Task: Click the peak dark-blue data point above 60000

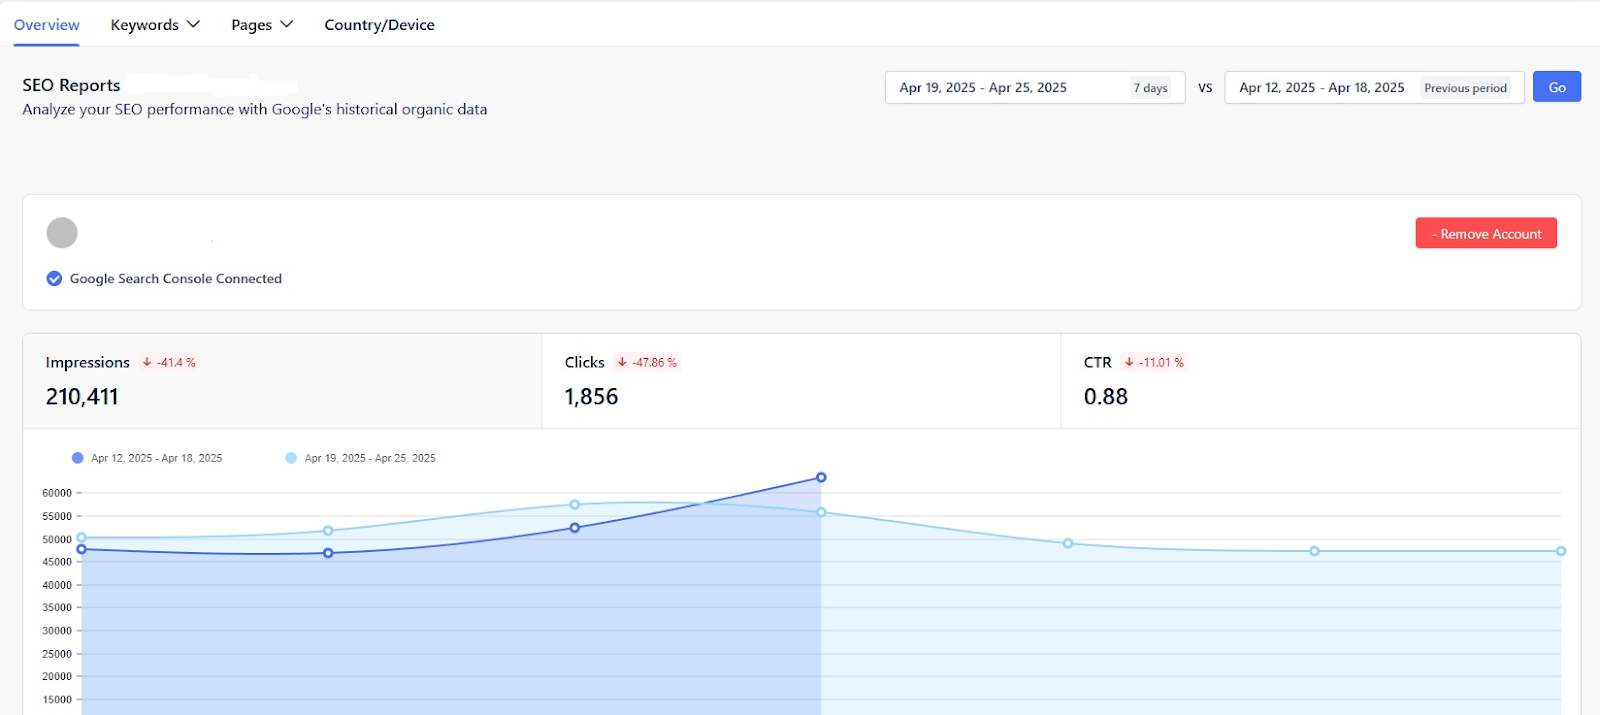Action: pyautogui.click(x=821, y=478)
